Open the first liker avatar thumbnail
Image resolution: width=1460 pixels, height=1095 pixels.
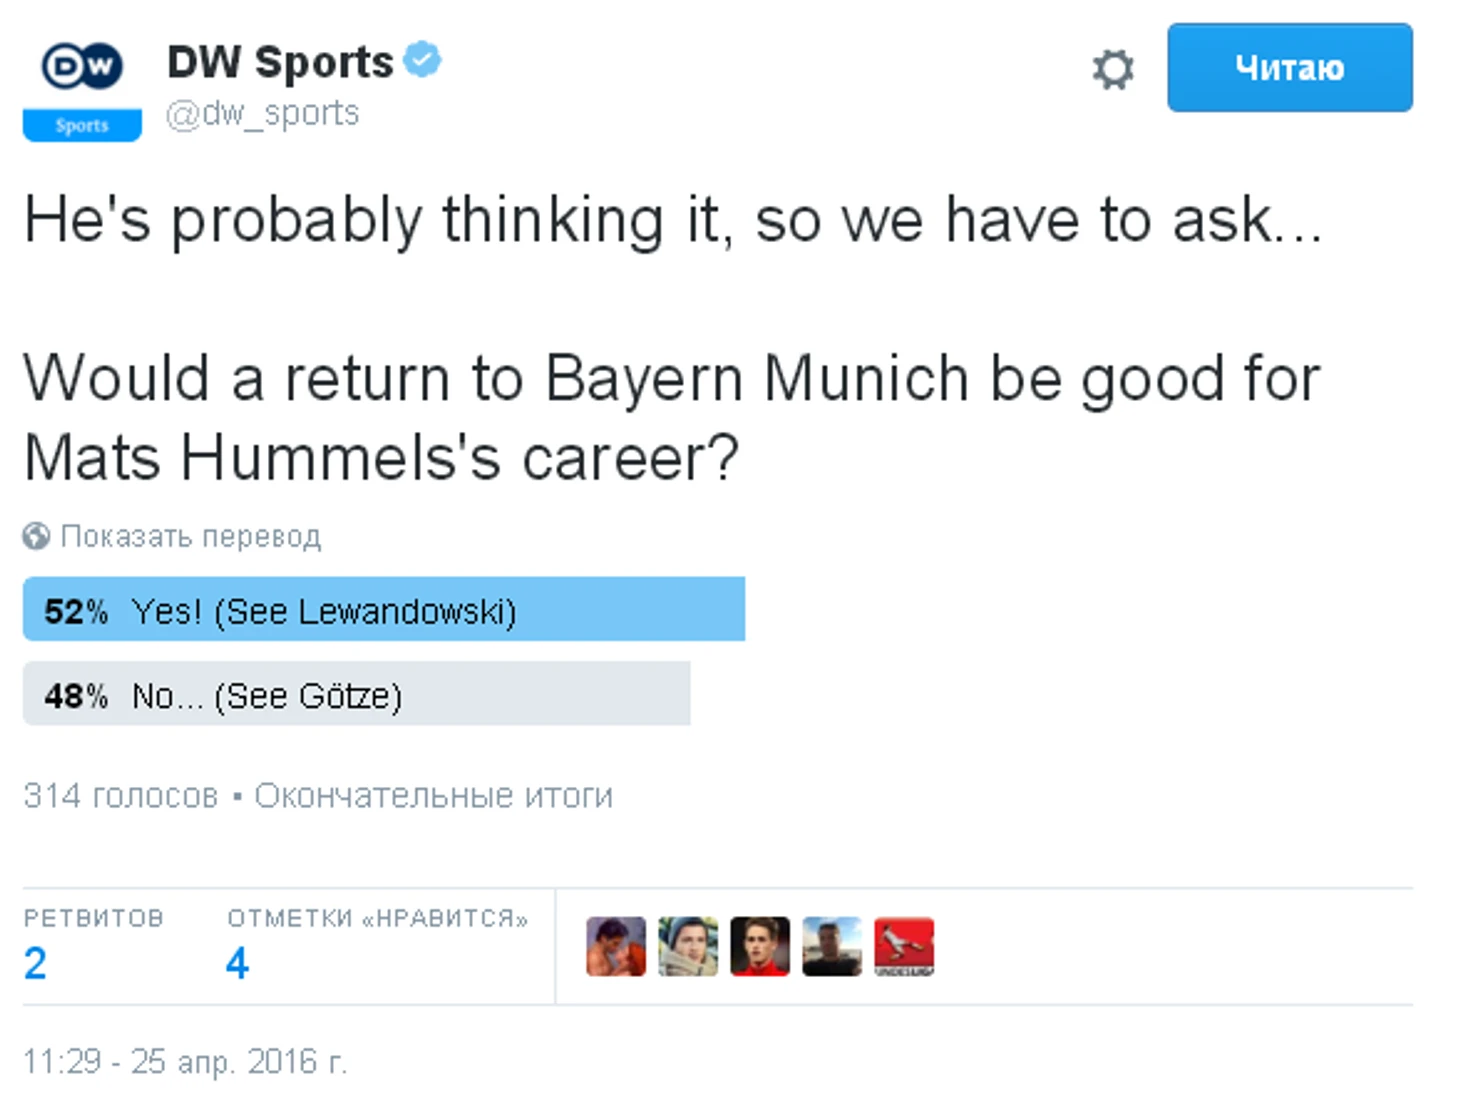[616, 946]
